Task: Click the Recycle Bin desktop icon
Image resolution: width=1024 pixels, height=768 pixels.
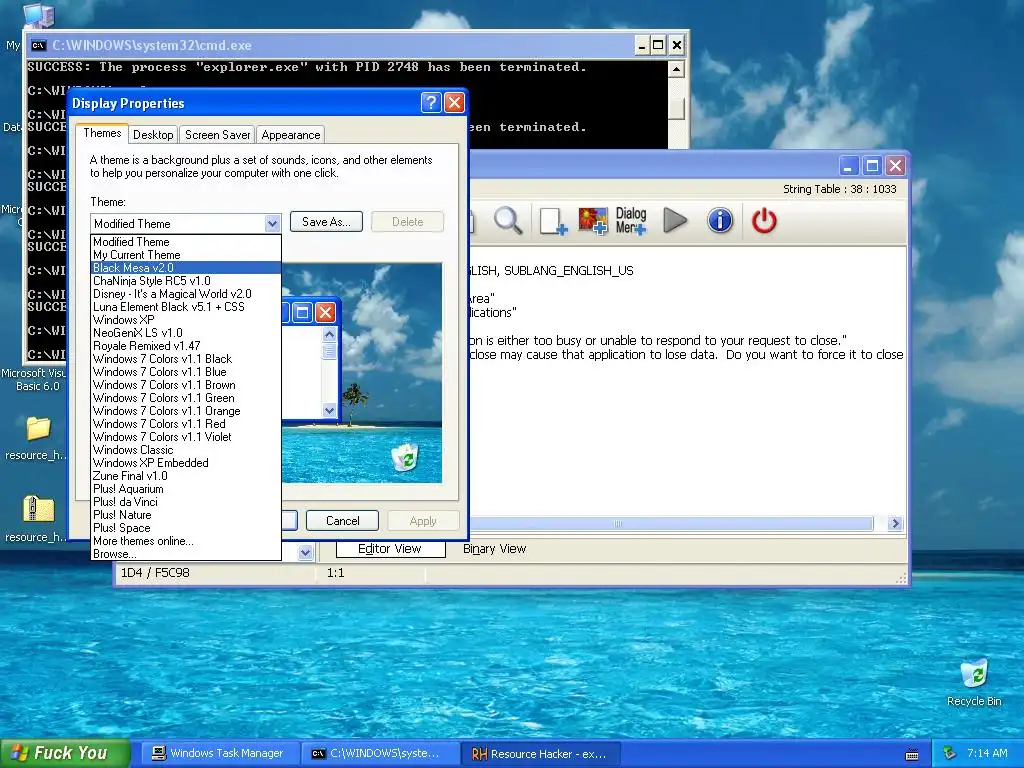Action: click(974, 682)
